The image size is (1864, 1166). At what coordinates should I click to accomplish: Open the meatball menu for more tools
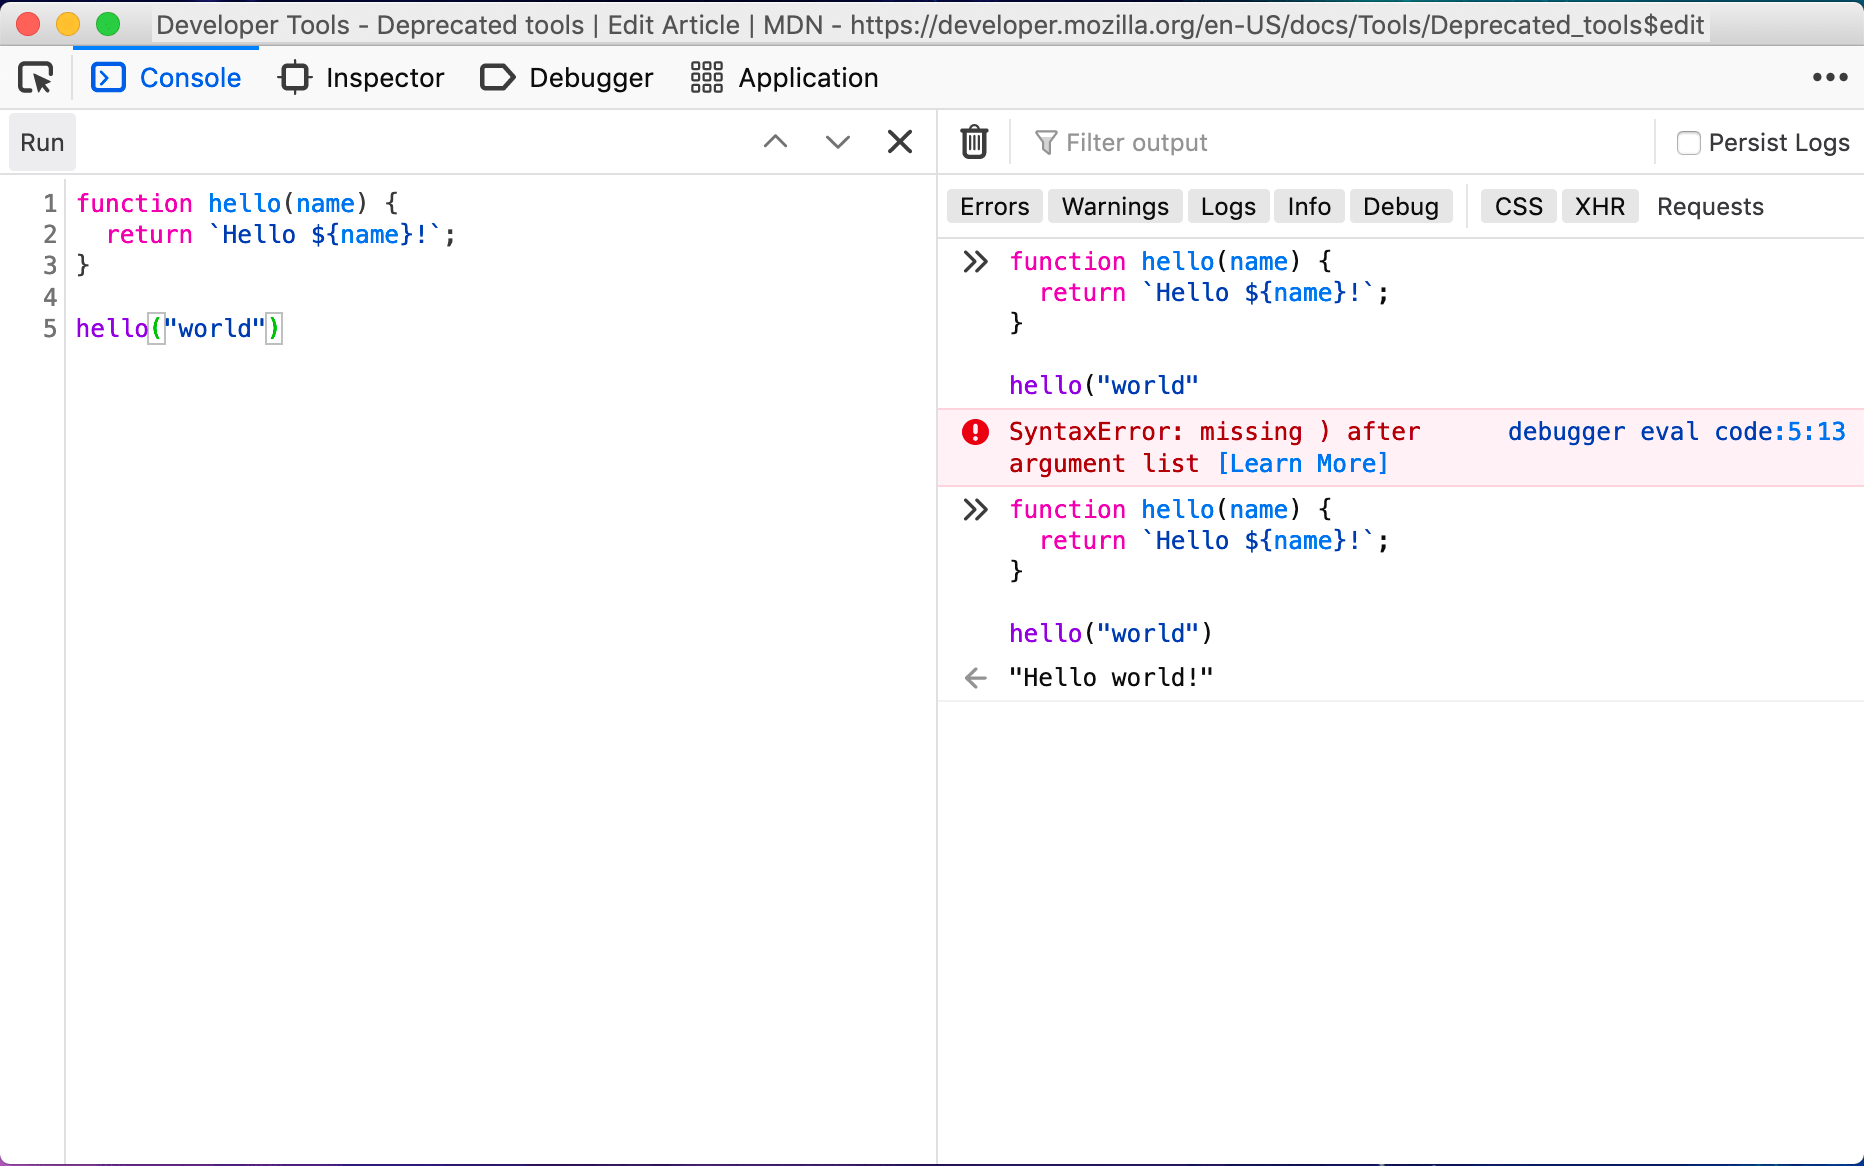click(x=1830, y=77)
